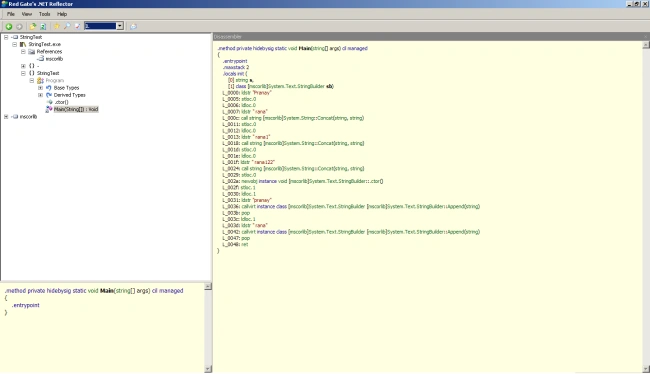Click the StringBuilder::Append line L_0036
The image size is (650, 374).
coord(351,206)
